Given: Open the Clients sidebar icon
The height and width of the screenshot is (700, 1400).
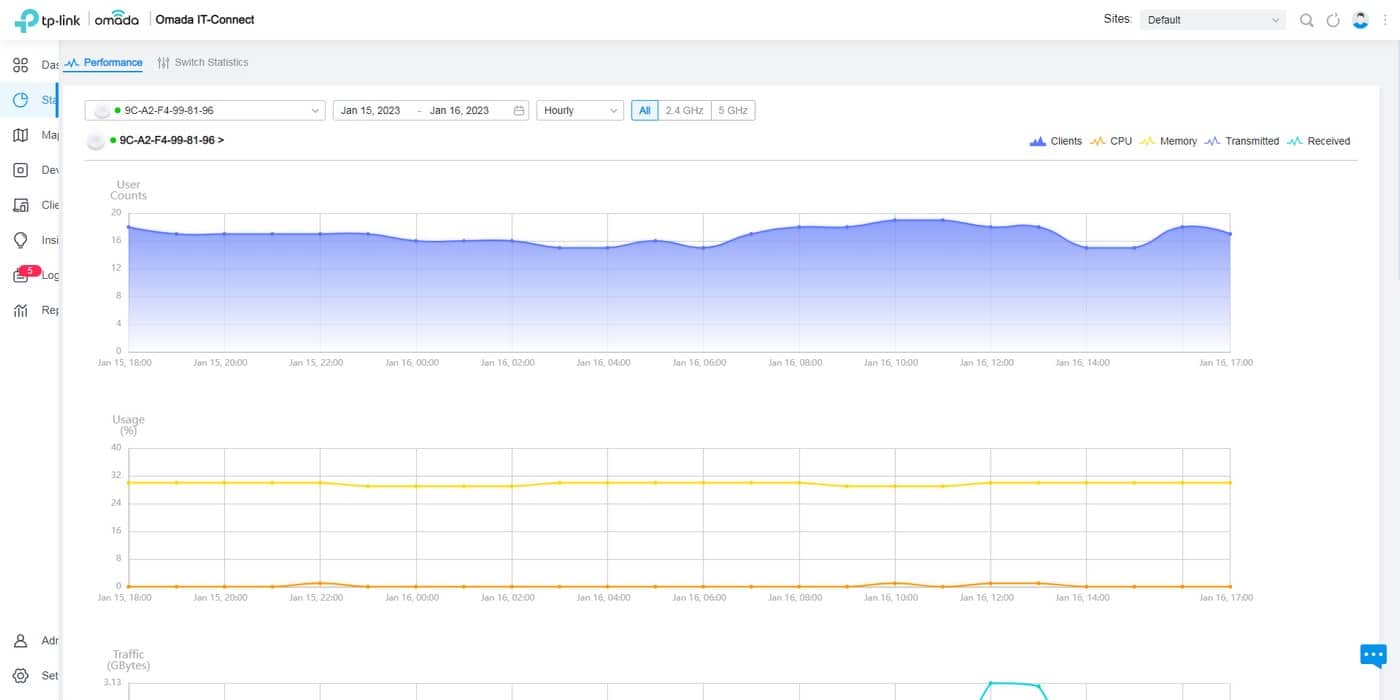Looking at the screenshot, I should pos(20,205).
